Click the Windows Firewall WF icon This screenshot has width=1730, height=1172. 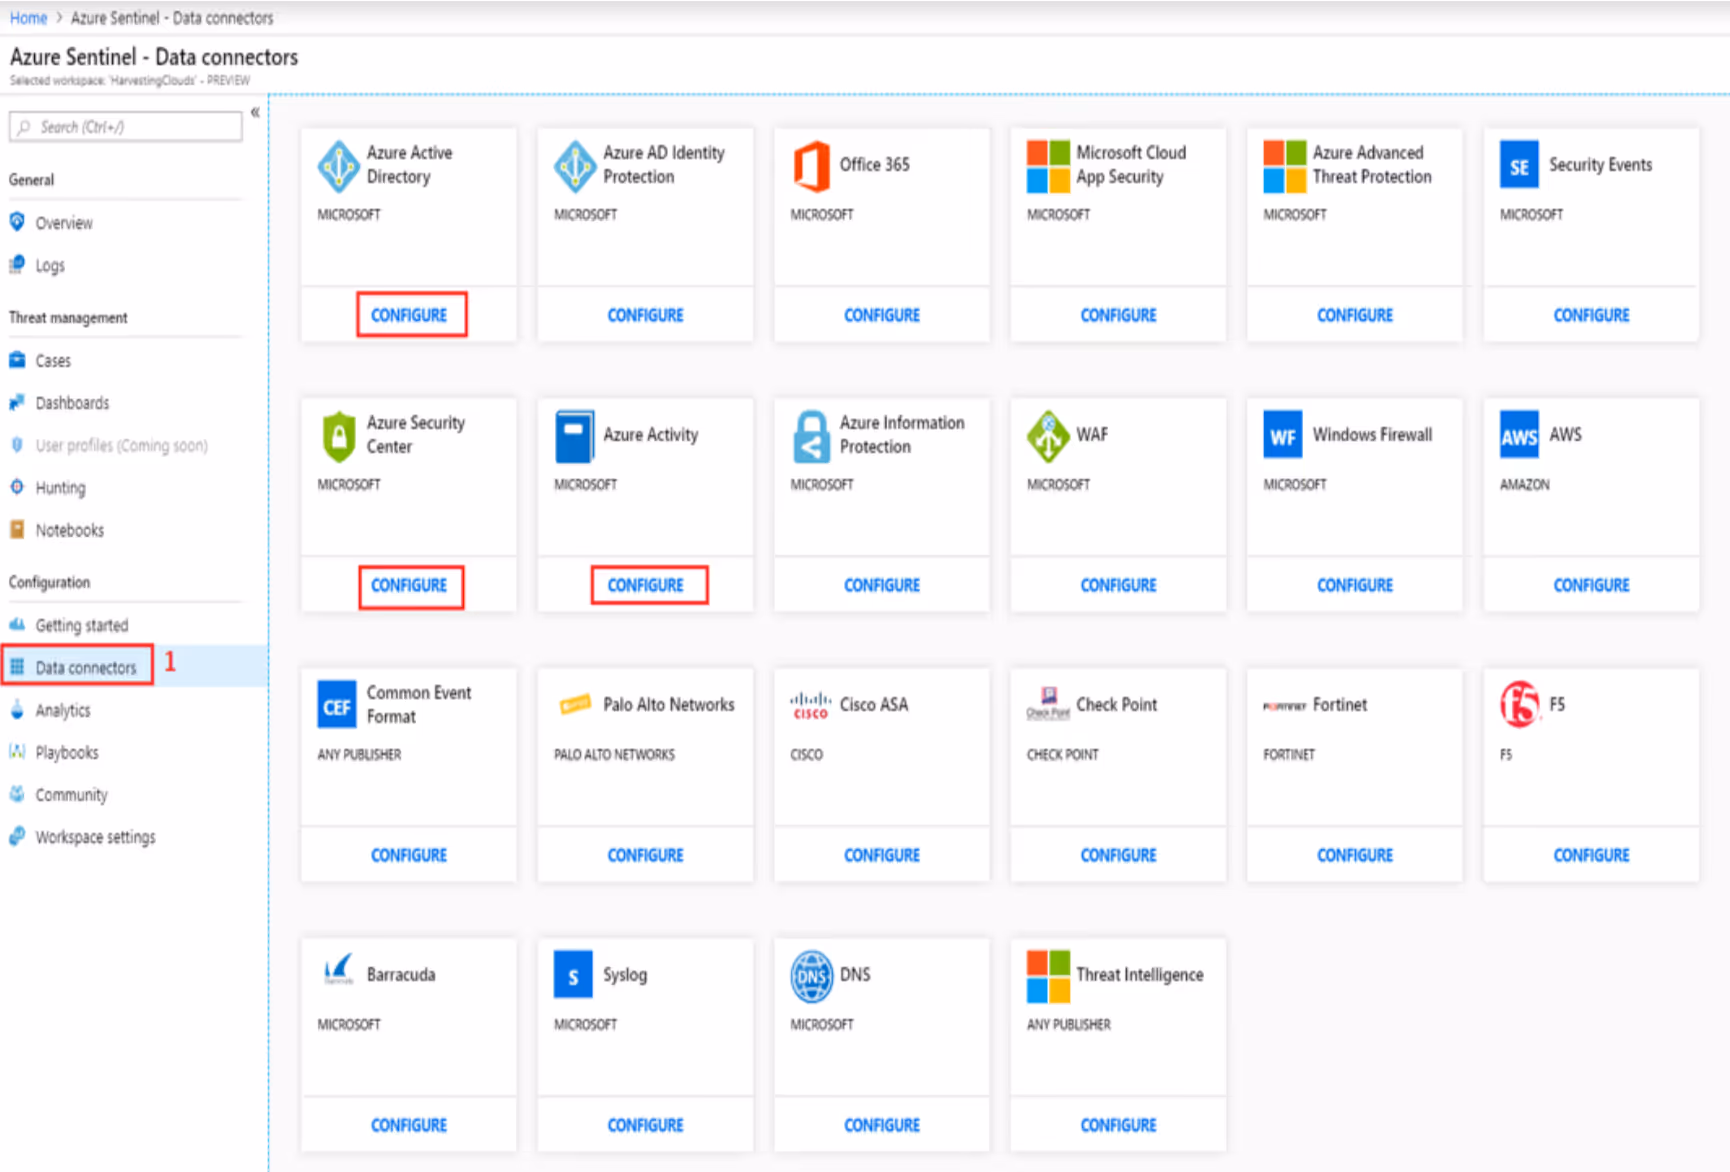click(x=1283, y=435)
